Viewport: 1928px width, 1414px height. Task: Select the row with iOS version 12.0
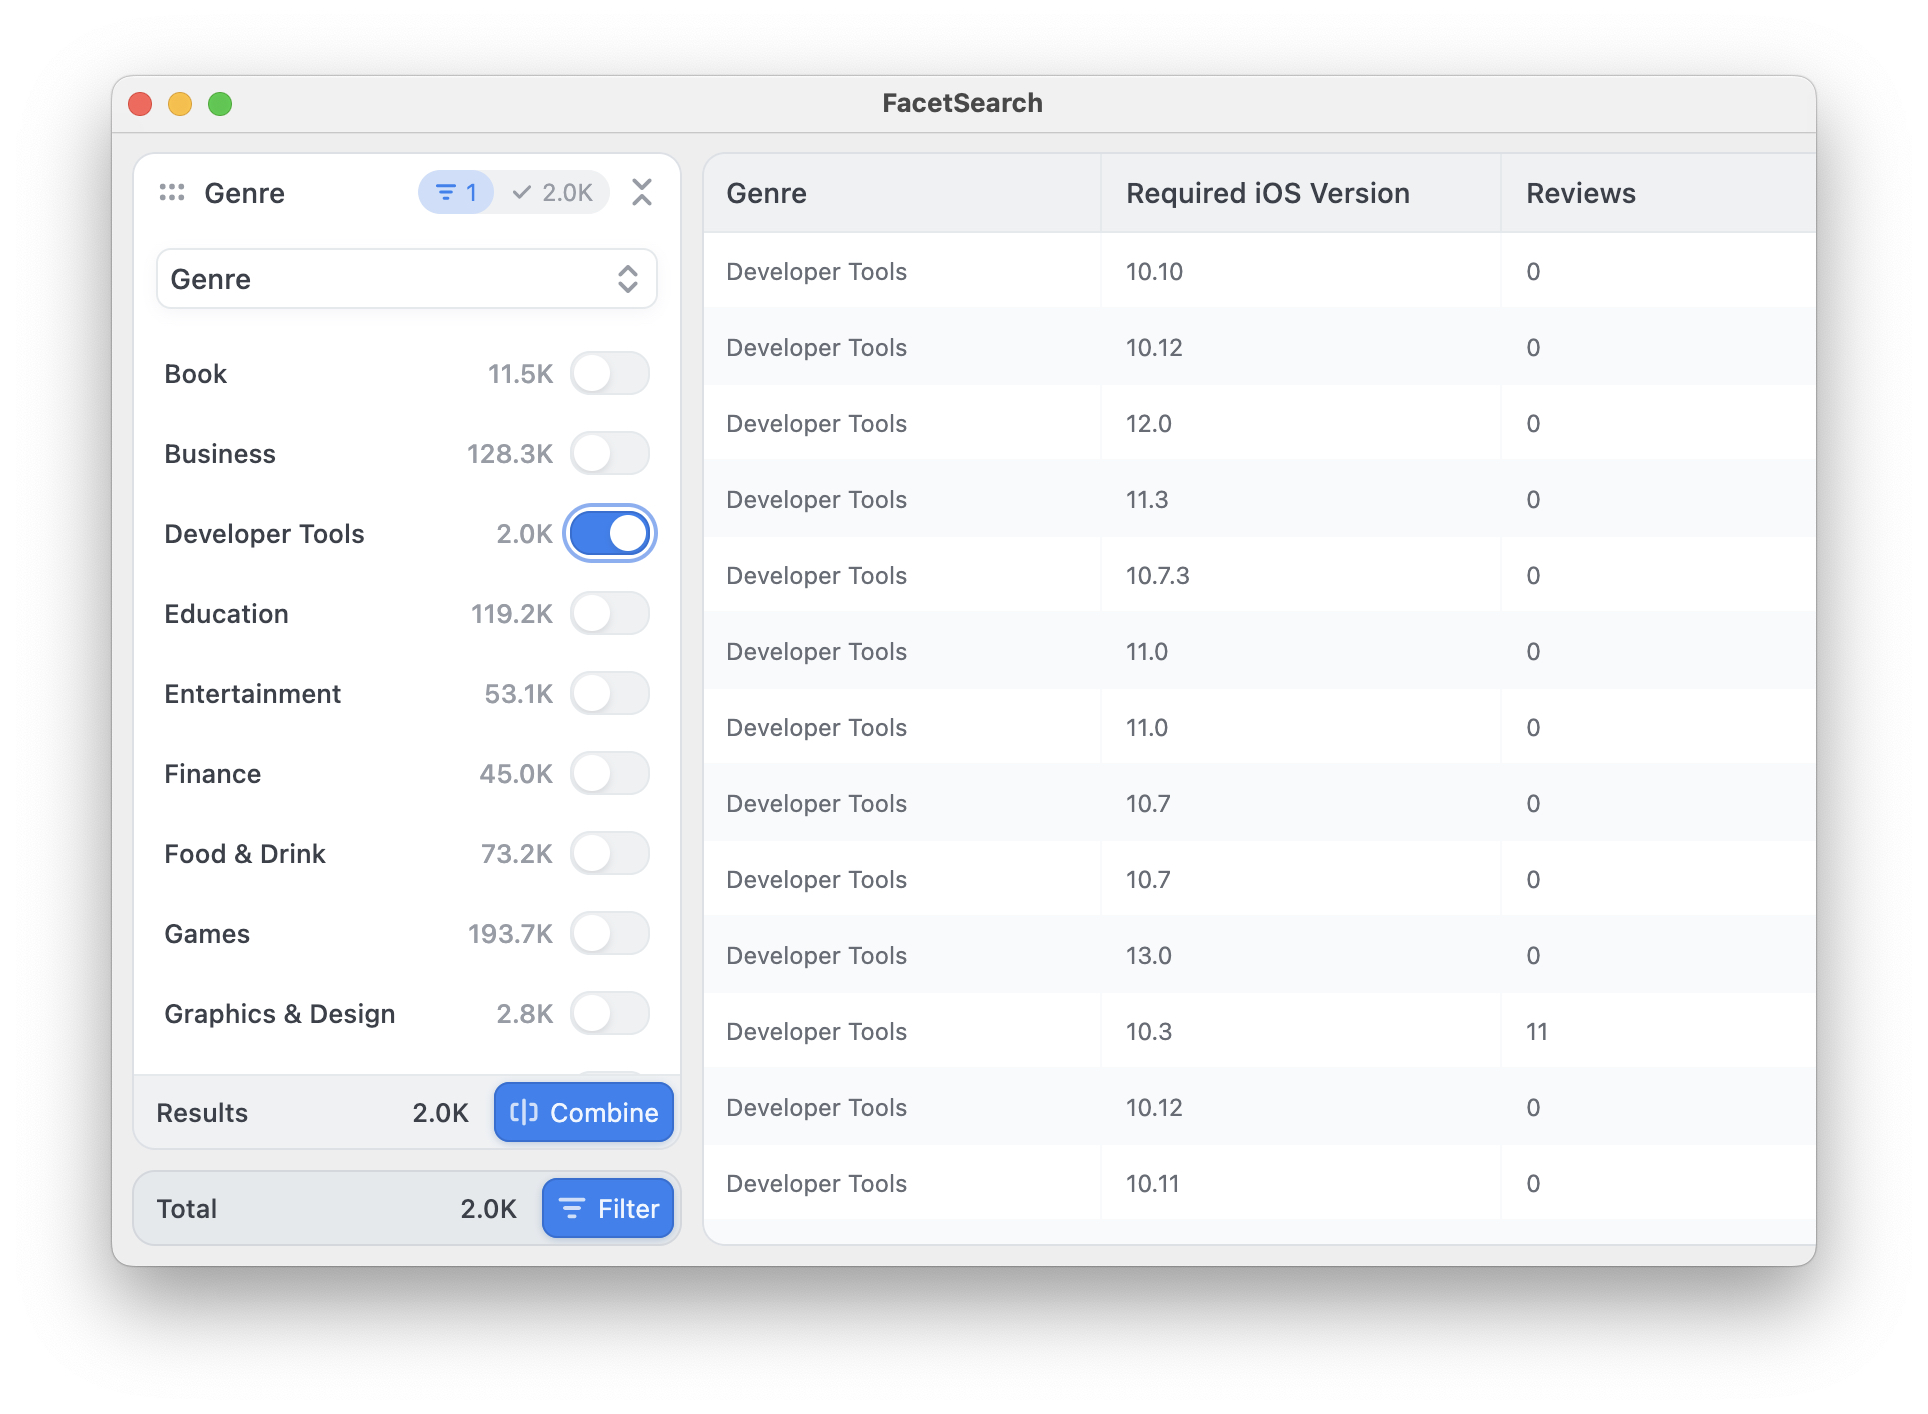[1260, 424]
